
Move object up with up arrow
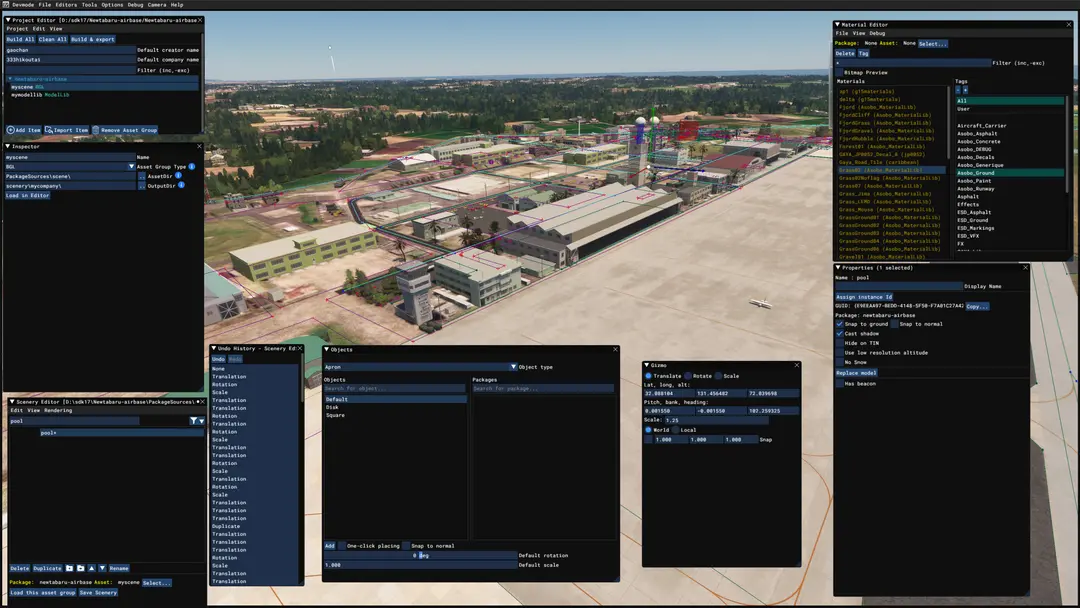tap(92, 568)
